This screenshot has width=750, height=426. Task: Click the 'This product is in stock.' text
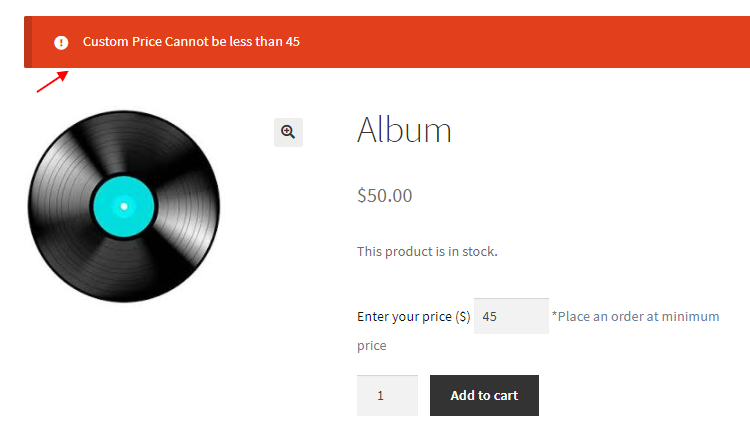click(427, 251)
